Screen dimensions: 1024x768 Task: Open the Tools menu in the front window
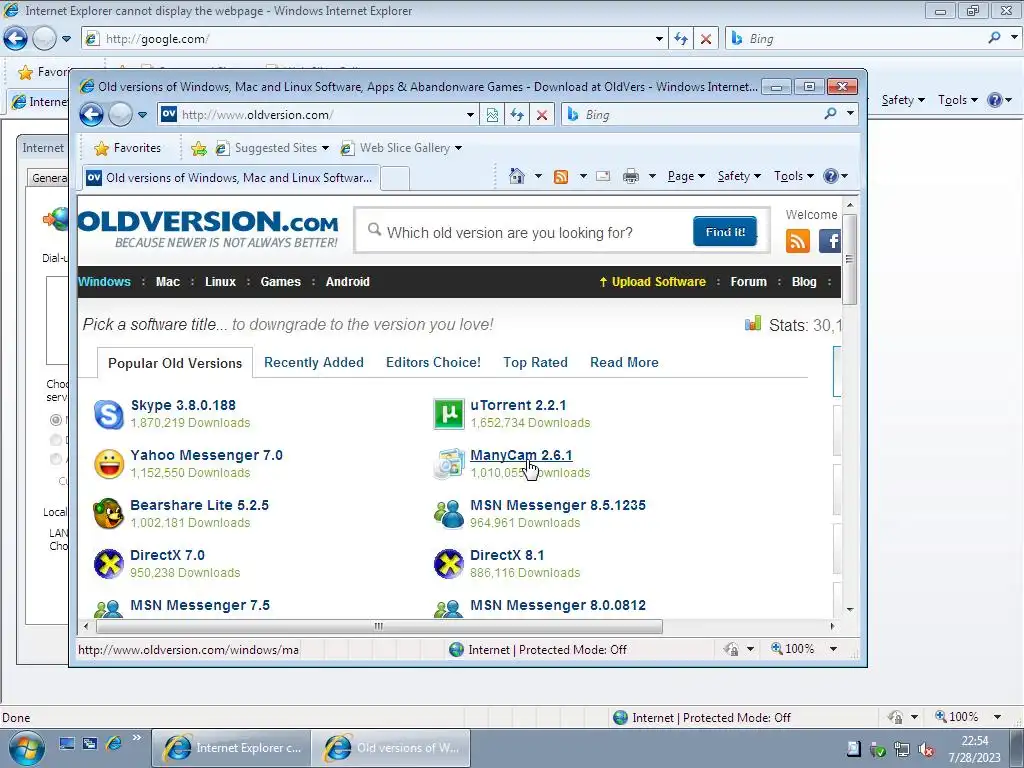point(793,176)
